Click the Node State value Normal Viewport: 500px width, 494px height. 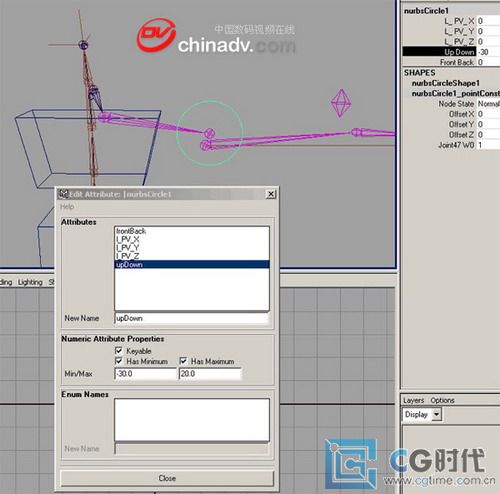(489, 104)
